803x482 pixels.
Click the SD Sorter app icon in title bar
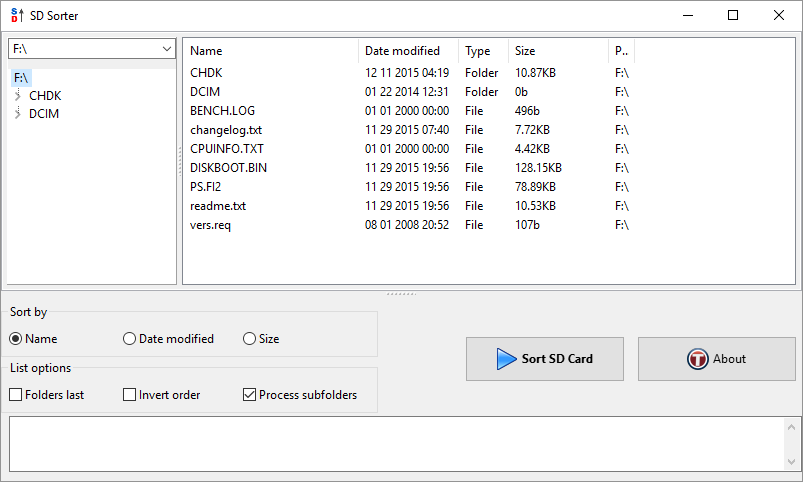(x=16, y=15)
